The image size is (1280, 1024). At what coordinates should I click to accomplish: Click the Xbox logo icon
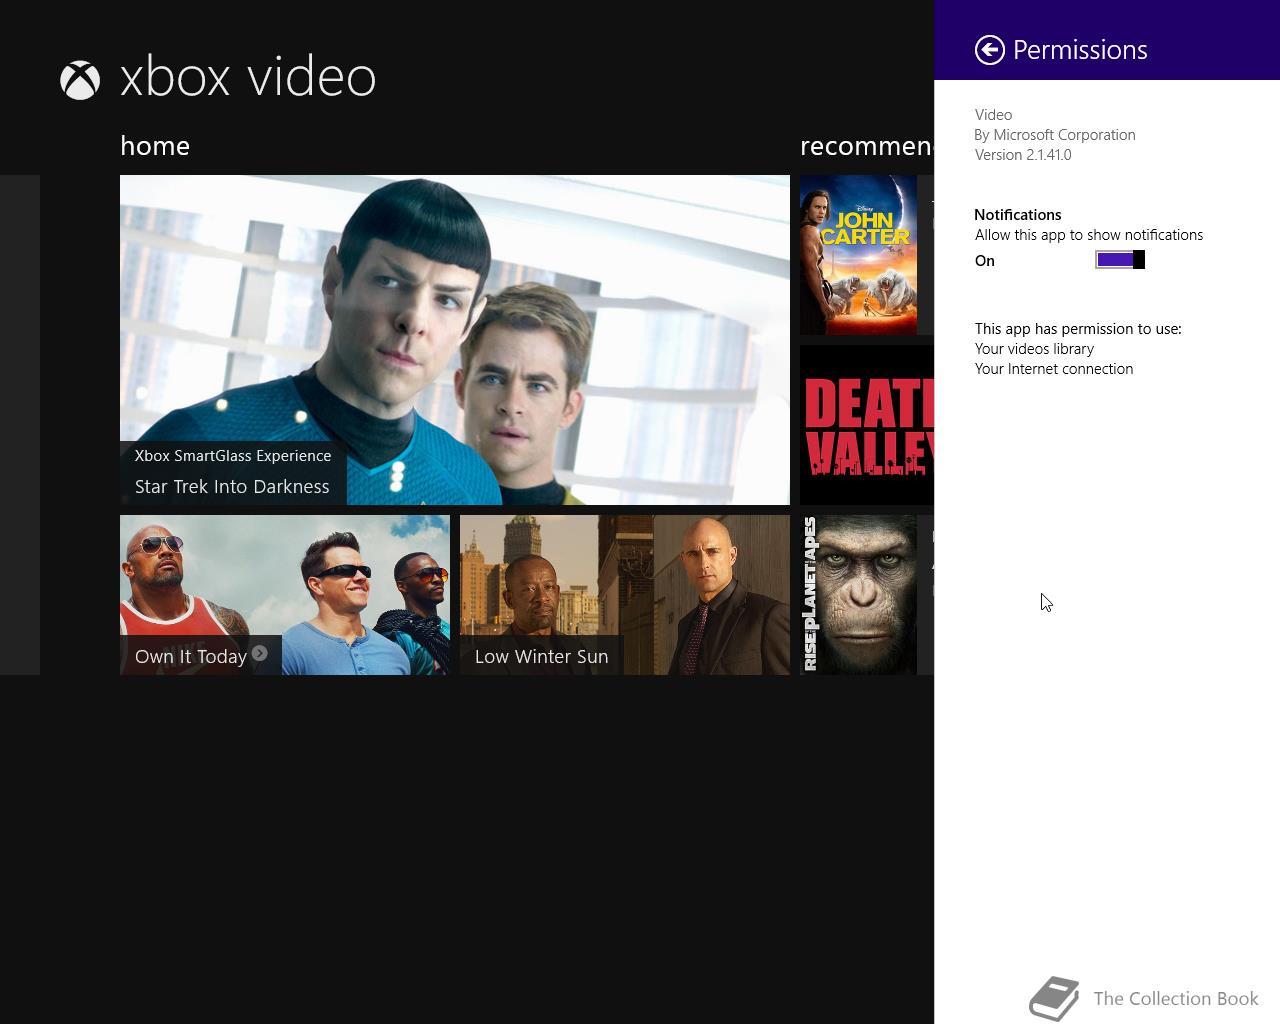[x=80, y=80]
